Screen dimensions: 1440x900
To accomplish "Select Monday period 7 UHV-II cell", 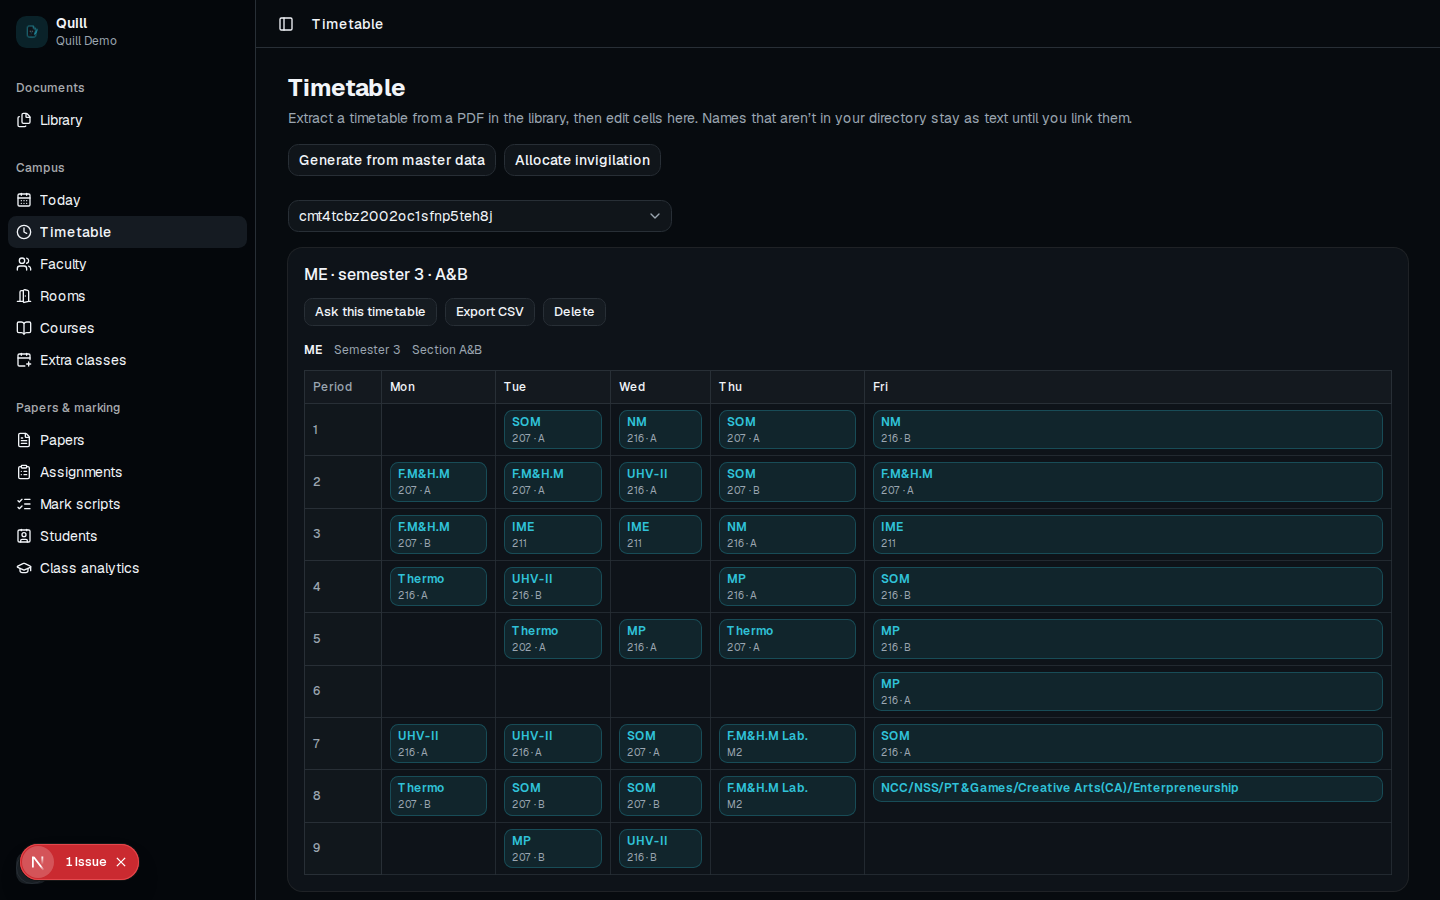I will (x=438, y=743).
